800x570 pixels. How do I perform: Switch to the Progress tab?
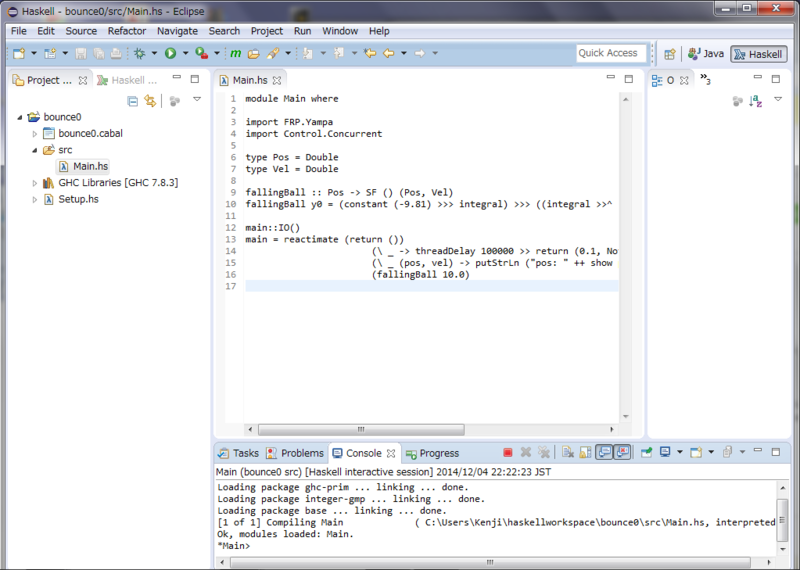click(432, 453)
